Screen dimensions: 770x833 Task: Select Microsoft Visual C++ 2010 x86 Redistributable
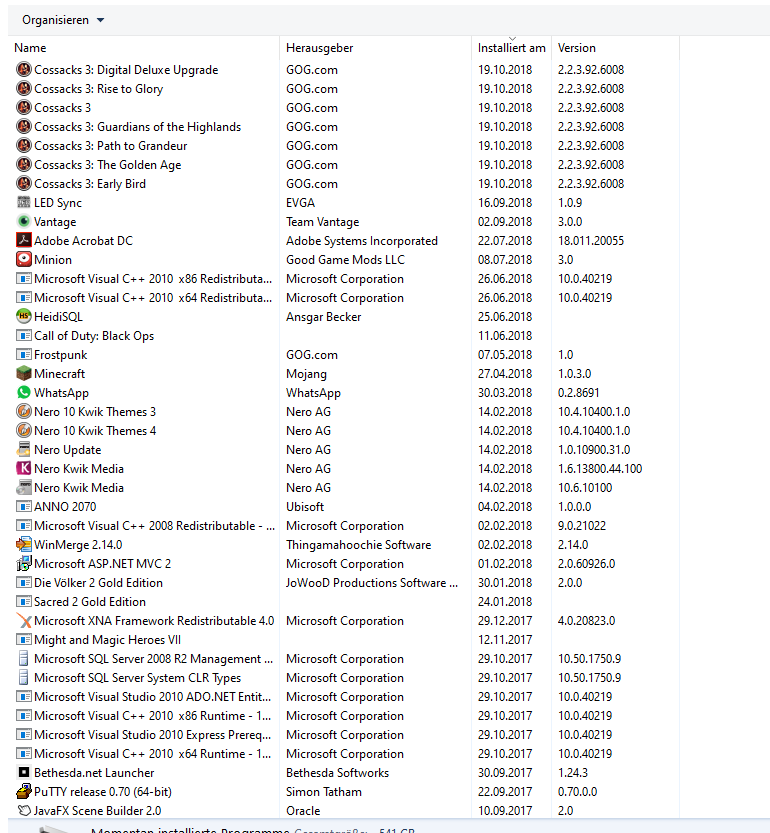click(x=153, y=279)
